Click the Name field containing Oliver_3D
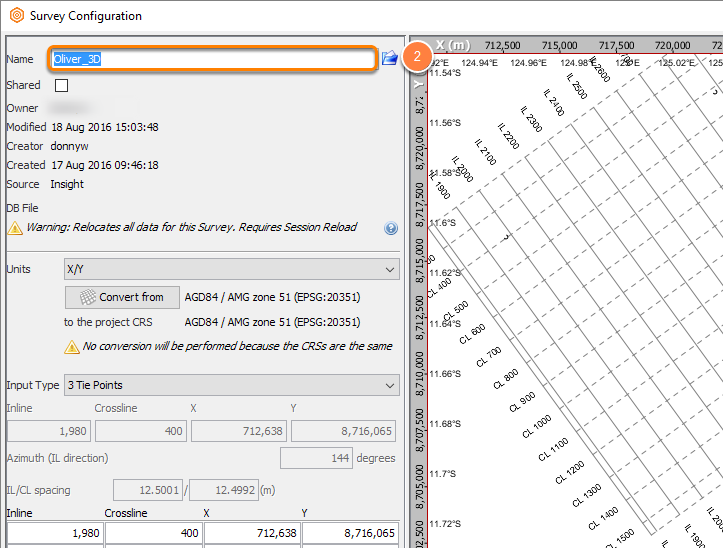This screenshot has width=723, height=548. [x=212, y=59]
